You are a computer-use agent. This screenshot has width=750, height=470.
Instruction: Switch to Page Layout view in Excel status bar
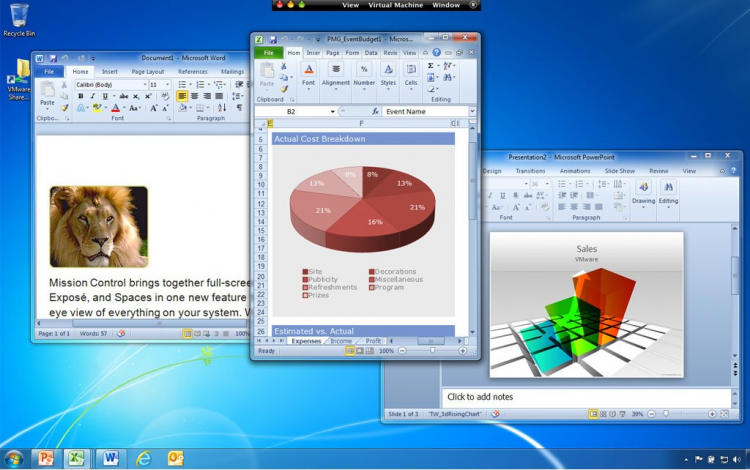[x=360, y=351]
